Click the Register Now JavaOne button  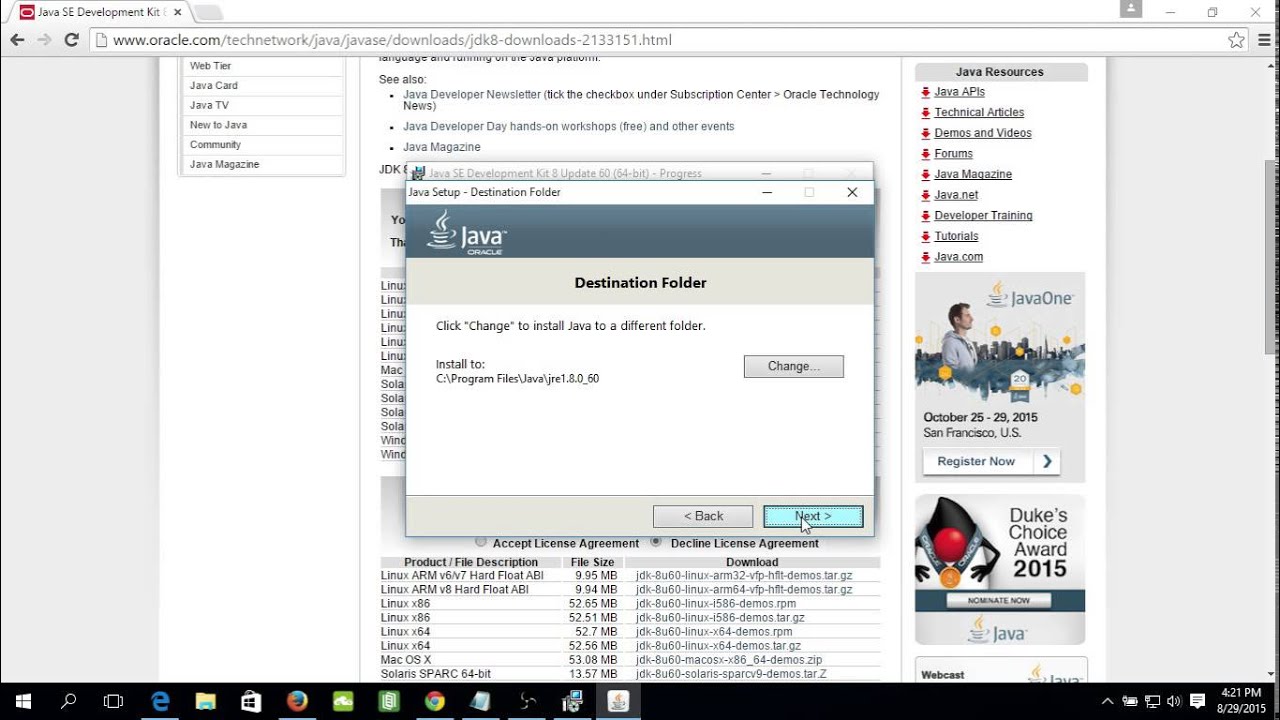click(x=990, y=461)
